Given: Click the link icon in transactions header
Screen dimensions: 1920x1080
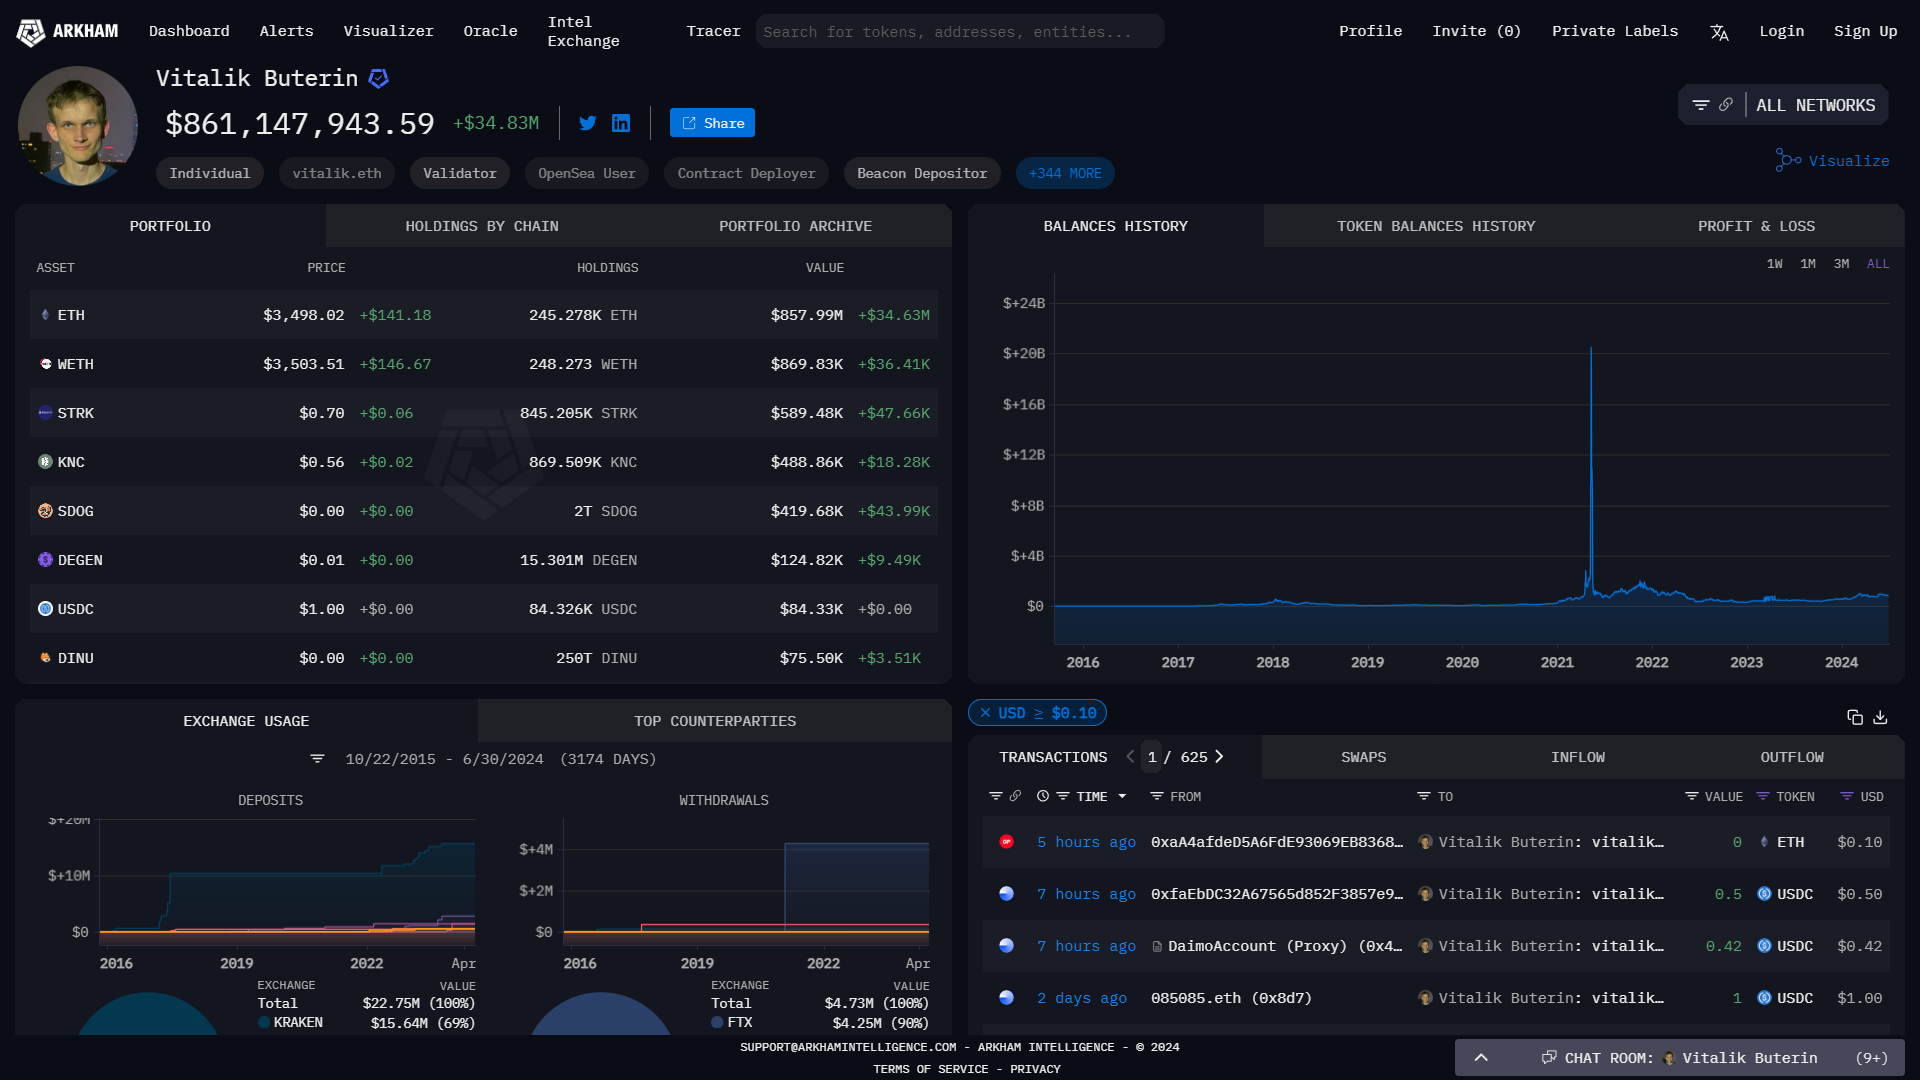Looking at the screenshot, I should click(x=1015, y=797).
